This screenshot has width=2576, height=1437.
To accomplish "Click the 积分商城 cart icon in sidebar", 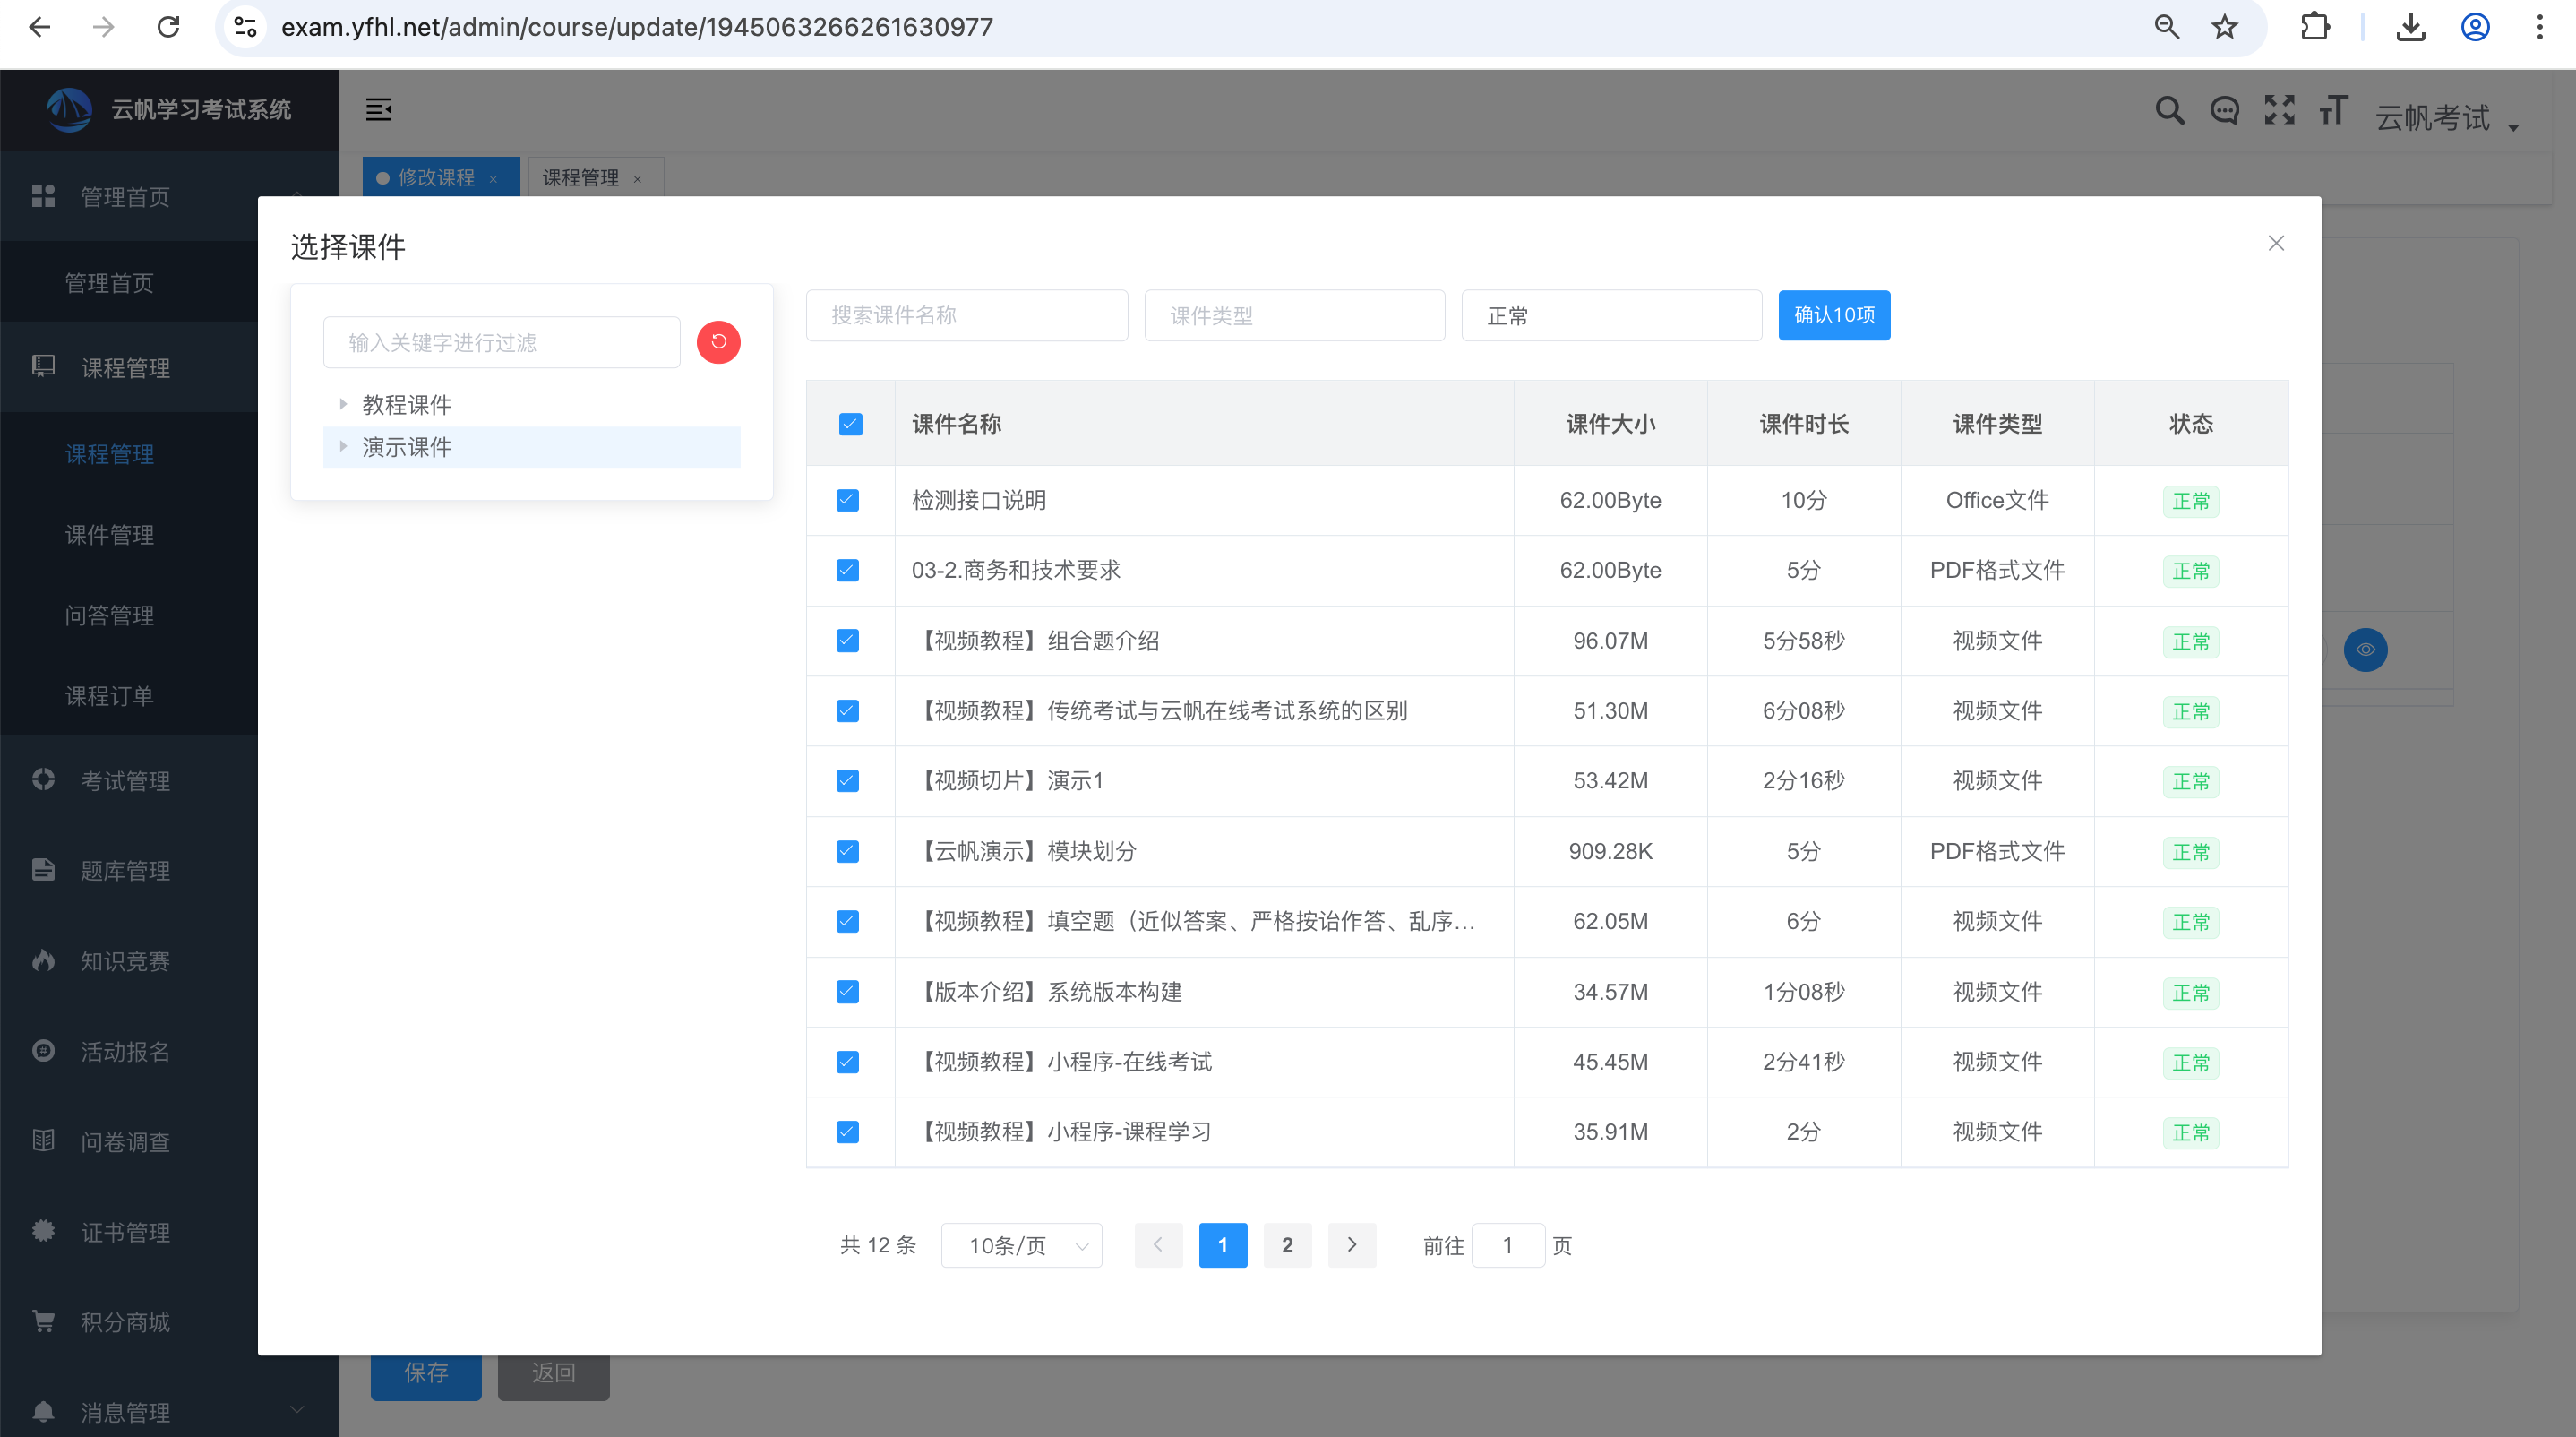I will click(x=43, y=1321).
